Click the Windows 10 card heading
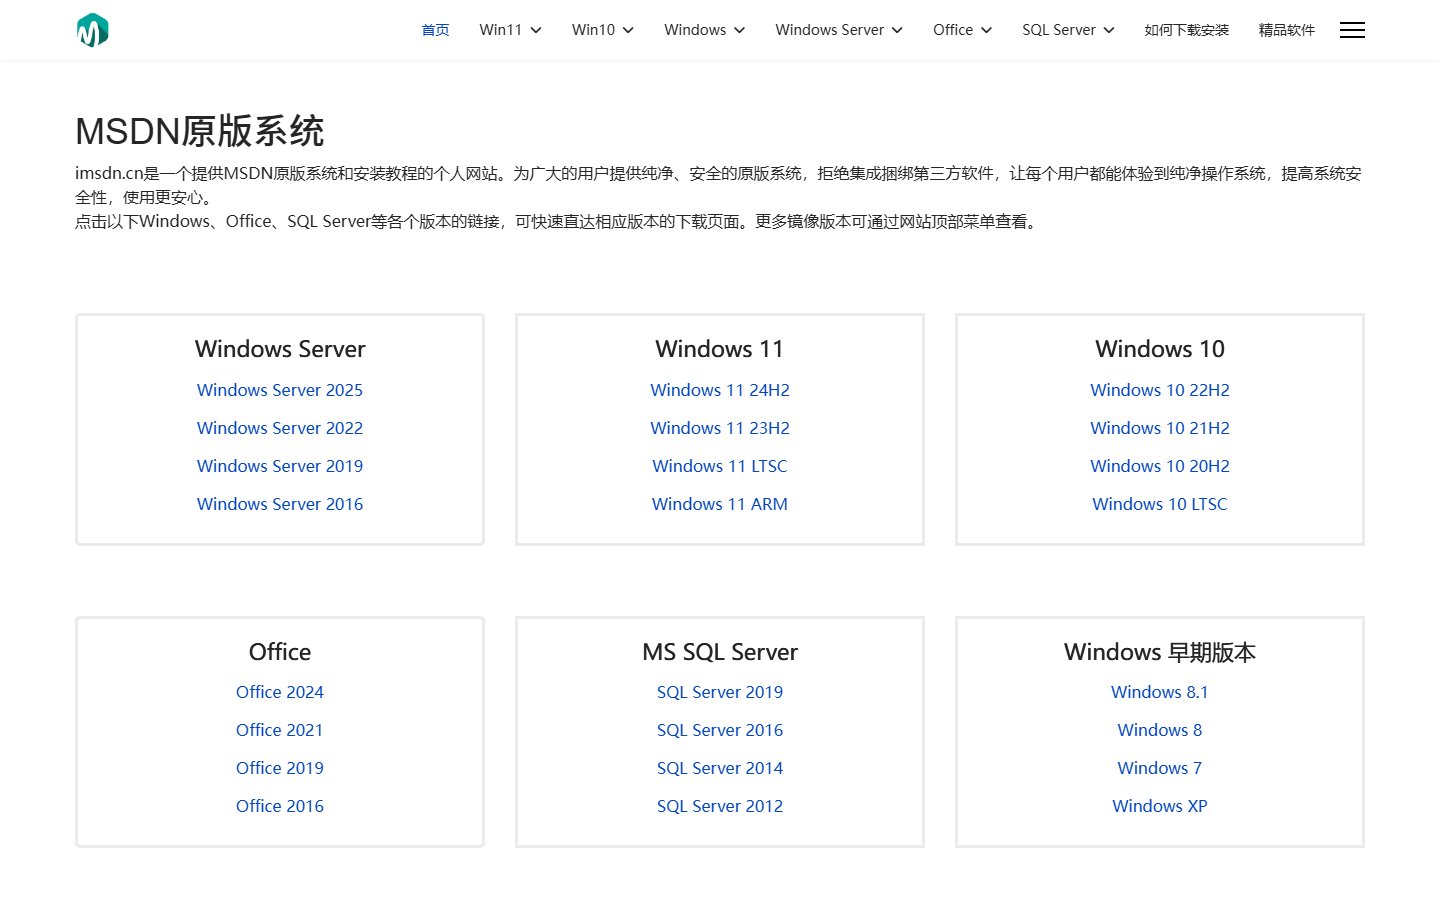Viewport: 1440px width, 900px height. [x=1160, y=349]
